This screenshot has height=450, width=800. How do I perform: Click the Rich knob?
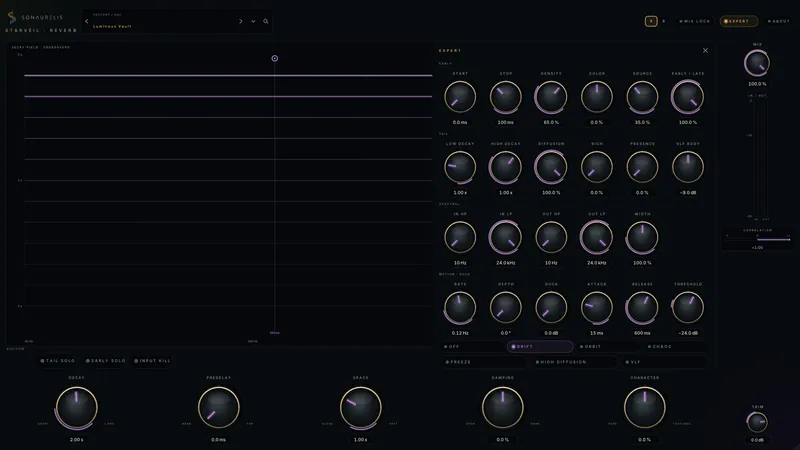(596, 167)
